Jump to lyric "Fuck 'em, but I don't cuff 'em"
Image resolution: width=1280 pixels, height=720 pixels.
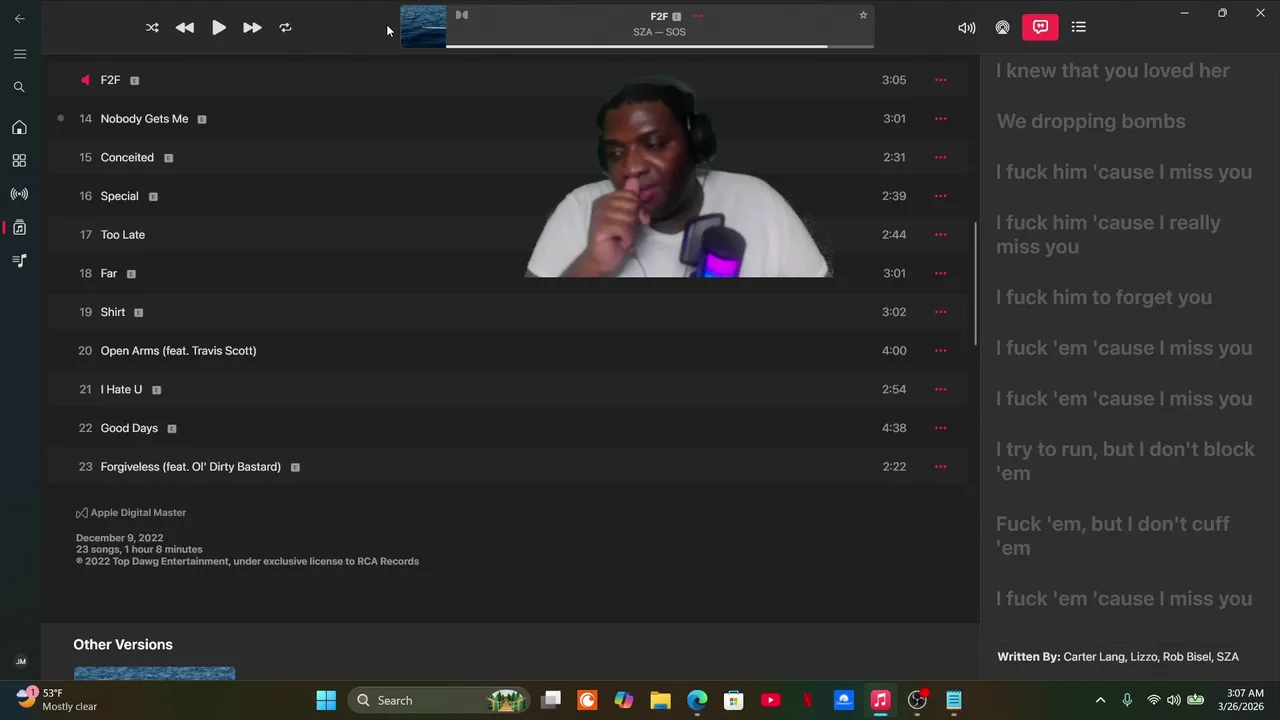point(1113,536)
